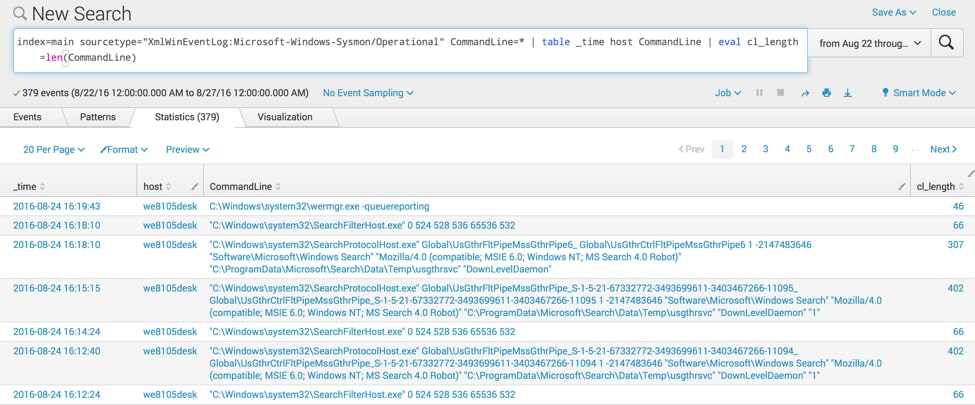This screenshot has width=975, height=405.
Task: Sort by _time column arrows
Action: click(42, 187)
